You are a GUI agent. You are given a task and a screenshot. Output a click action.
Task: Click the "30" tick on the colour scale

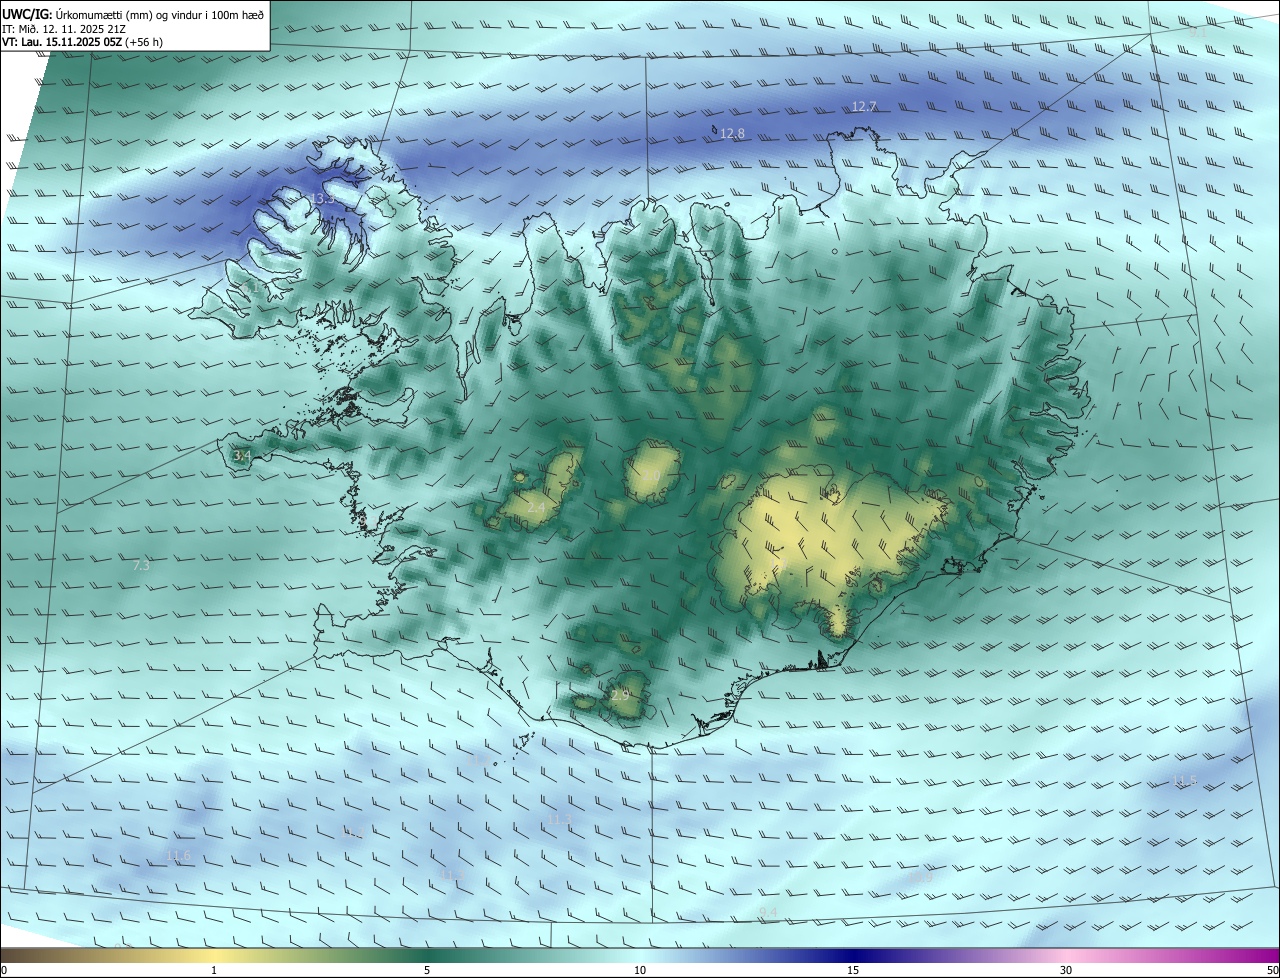[1066, 971]
